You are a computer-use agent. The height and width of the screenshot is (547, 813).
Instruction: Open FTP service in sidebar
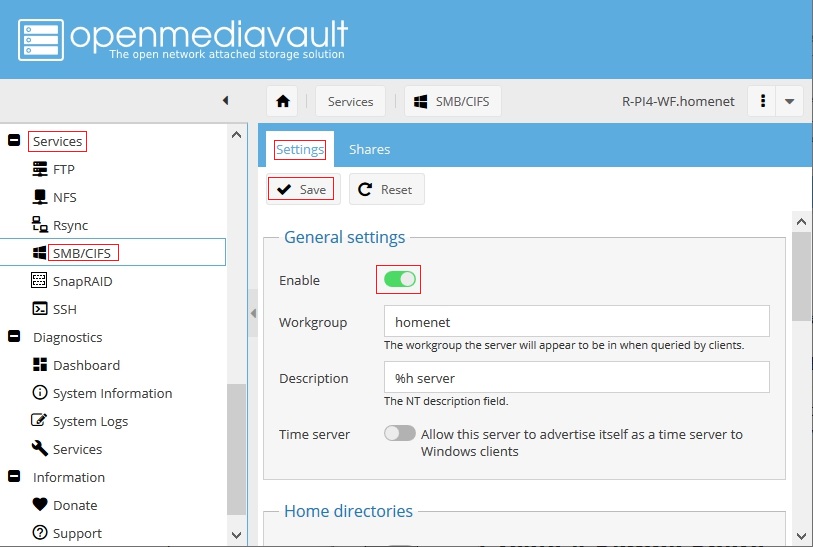click(63, 169)
